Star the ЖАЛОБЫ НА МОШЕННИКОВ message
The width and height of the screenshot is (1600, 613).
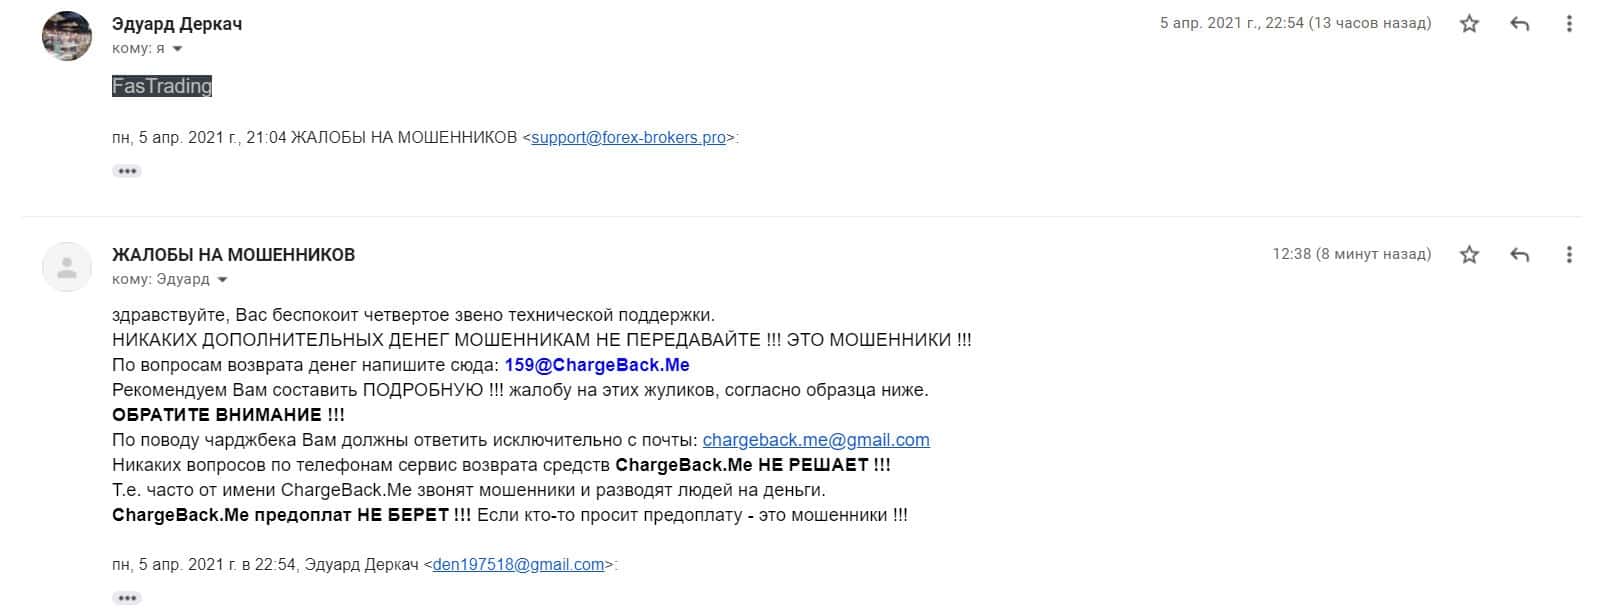(1469, 255)
